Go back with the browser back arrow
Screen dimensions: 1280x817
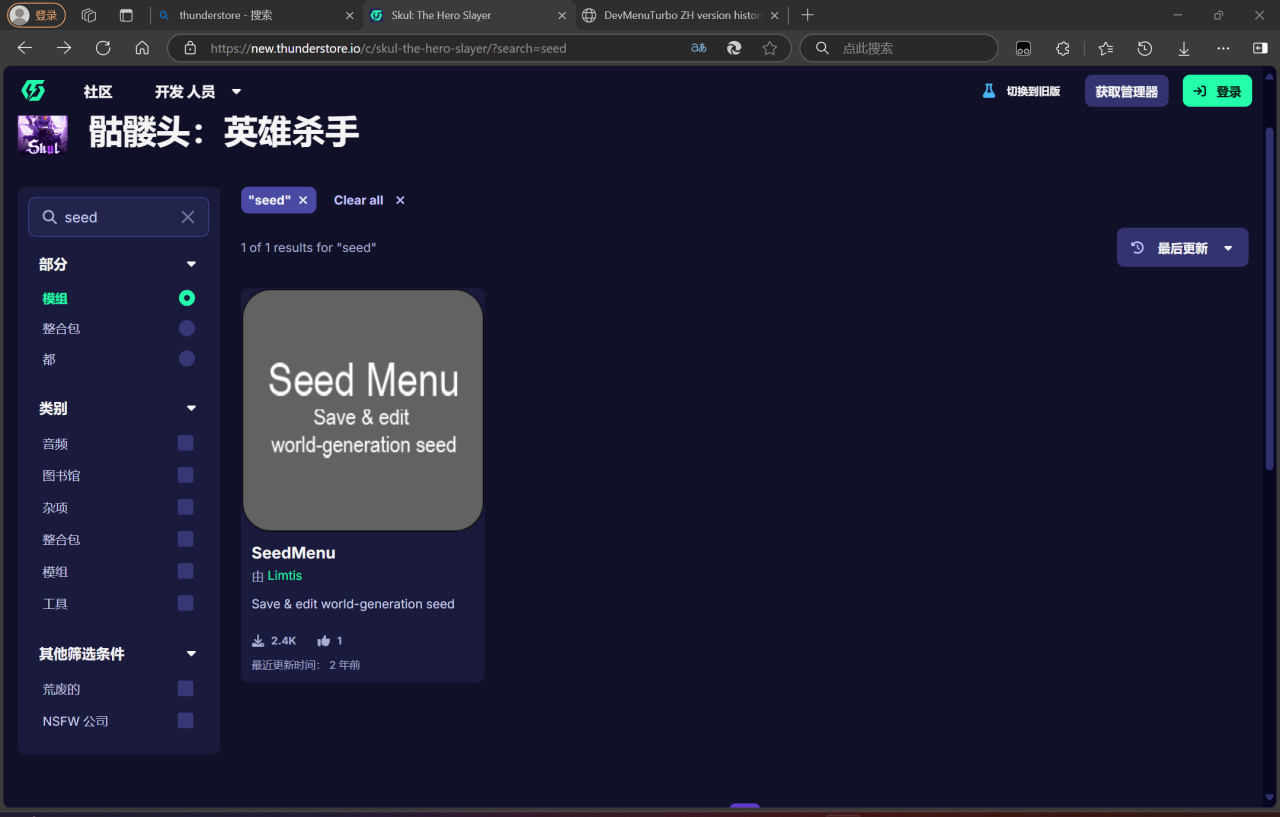[25, 48]
